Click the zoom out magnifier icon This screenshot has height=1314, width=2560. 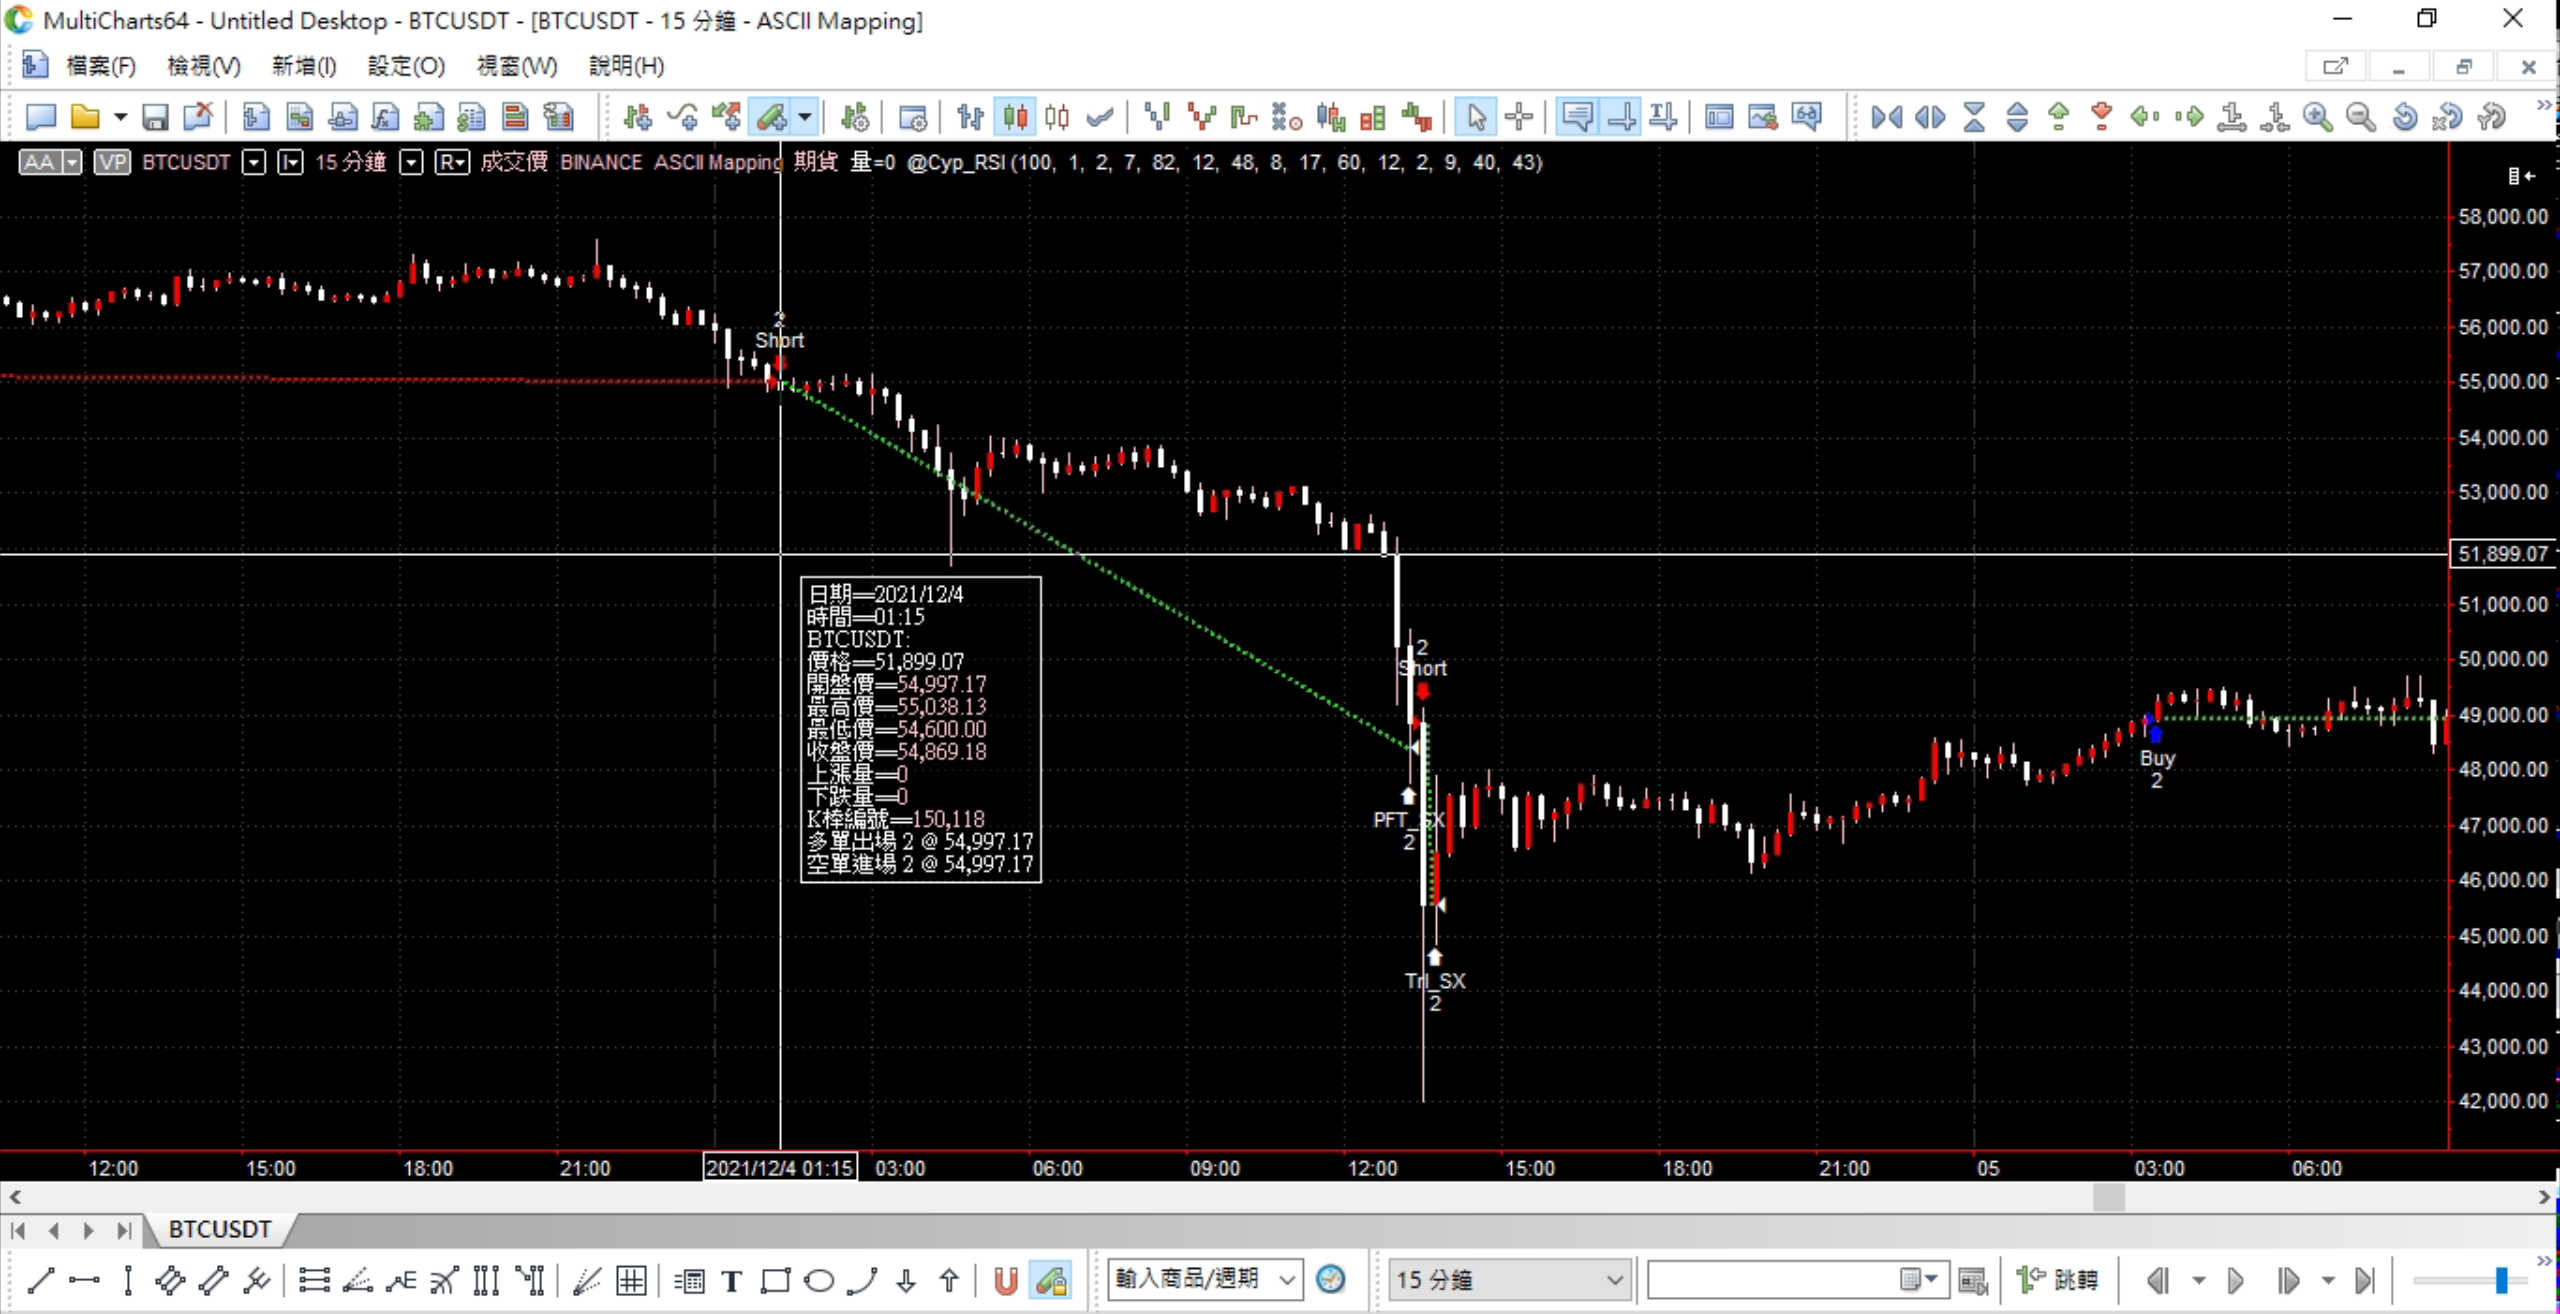click(2360, 118)
